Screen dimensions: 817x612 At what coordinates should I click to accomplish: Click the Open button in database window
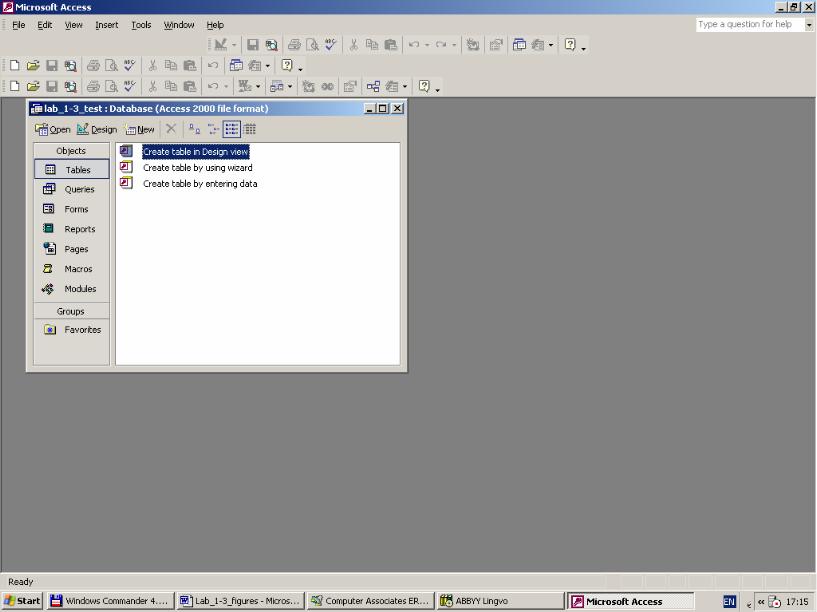click(x=53, y=129)
